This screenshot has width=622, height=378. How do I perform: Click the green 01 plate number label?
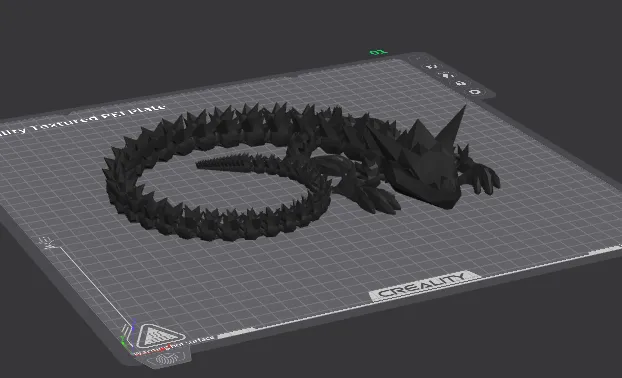click(378, 52)
